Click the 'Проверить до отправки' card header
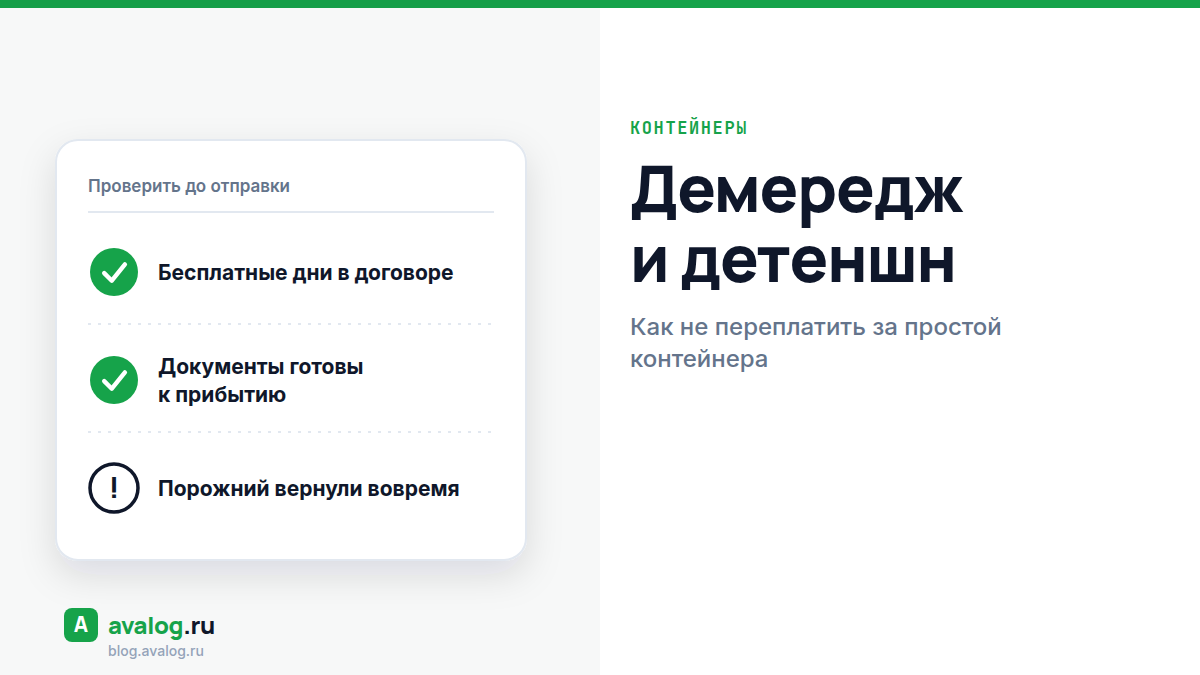Image resolution: width=1200 pixels, height=675 pixels. point(189,186)
